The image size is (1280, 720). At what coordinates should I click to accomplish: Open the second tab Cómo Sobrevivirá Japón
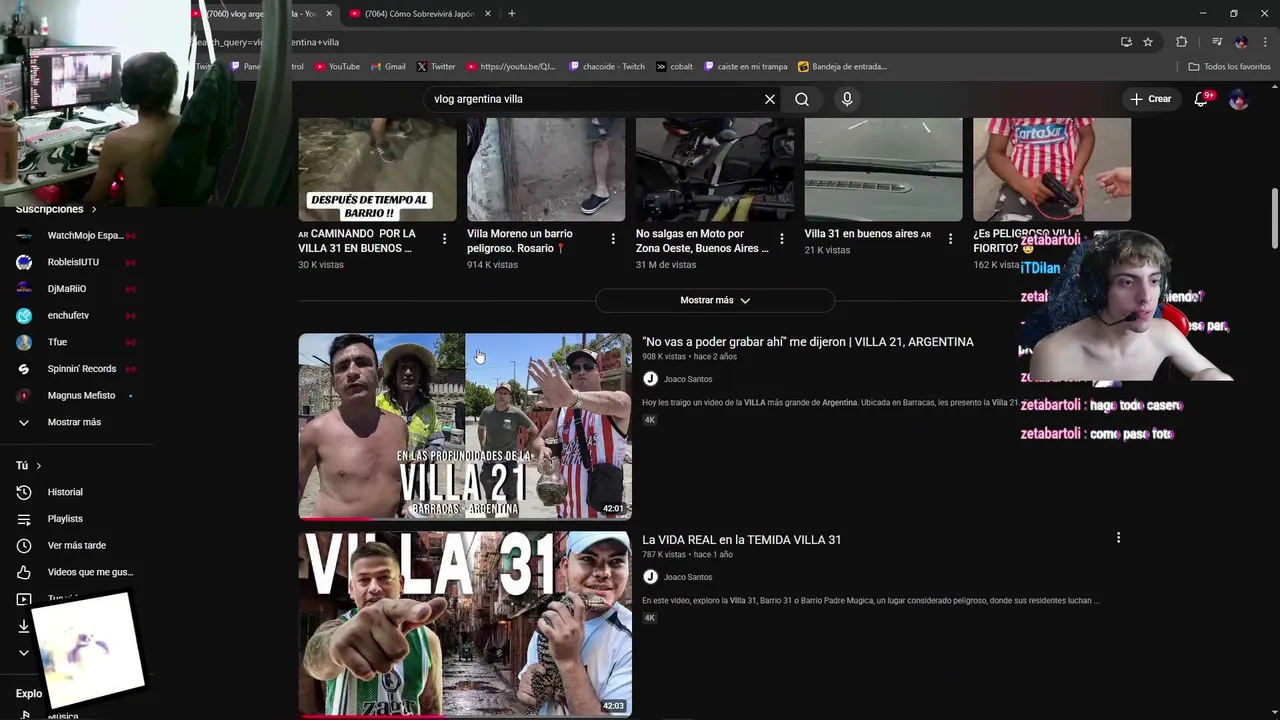(419, 14)
